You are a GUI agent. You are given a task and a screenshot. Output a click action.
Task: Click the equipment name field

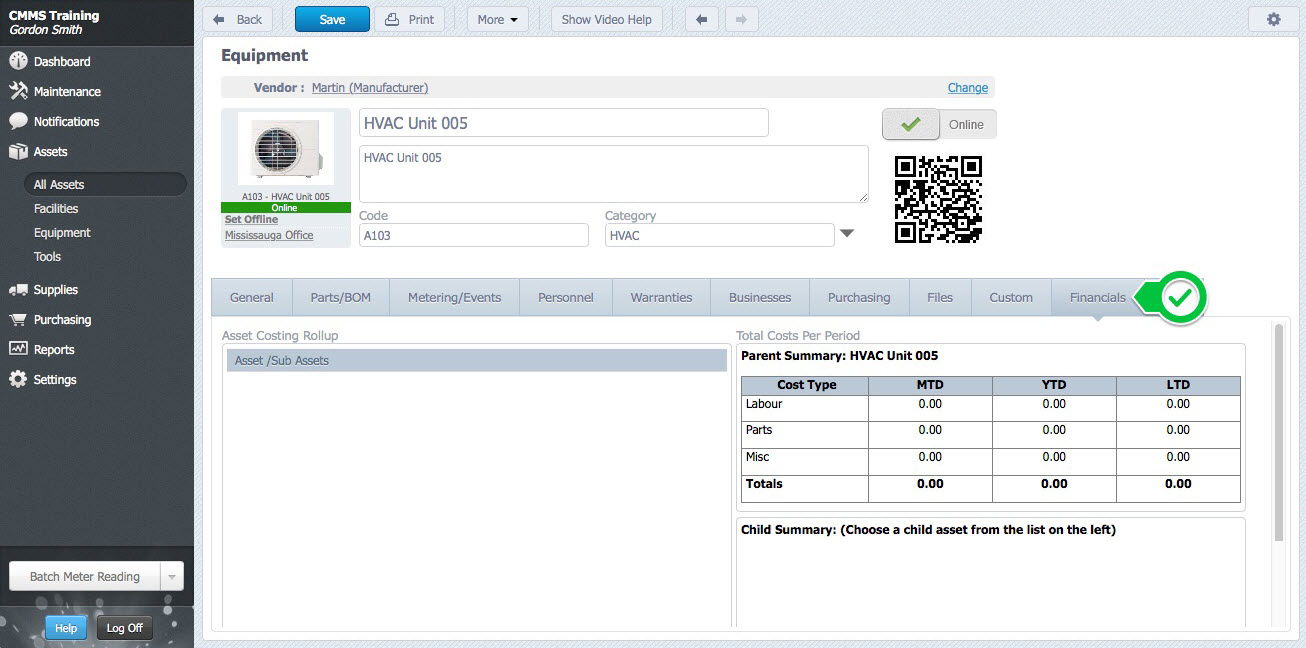click(564, 123)
